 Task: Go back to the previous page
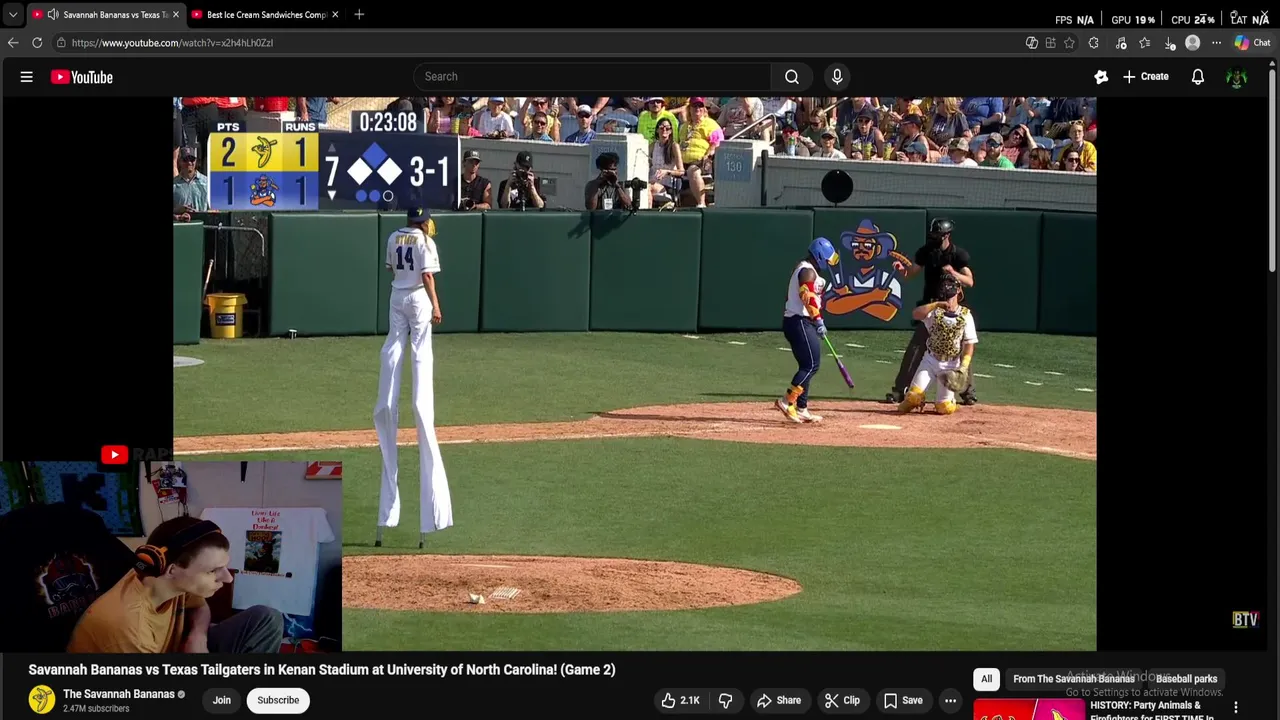13,43
